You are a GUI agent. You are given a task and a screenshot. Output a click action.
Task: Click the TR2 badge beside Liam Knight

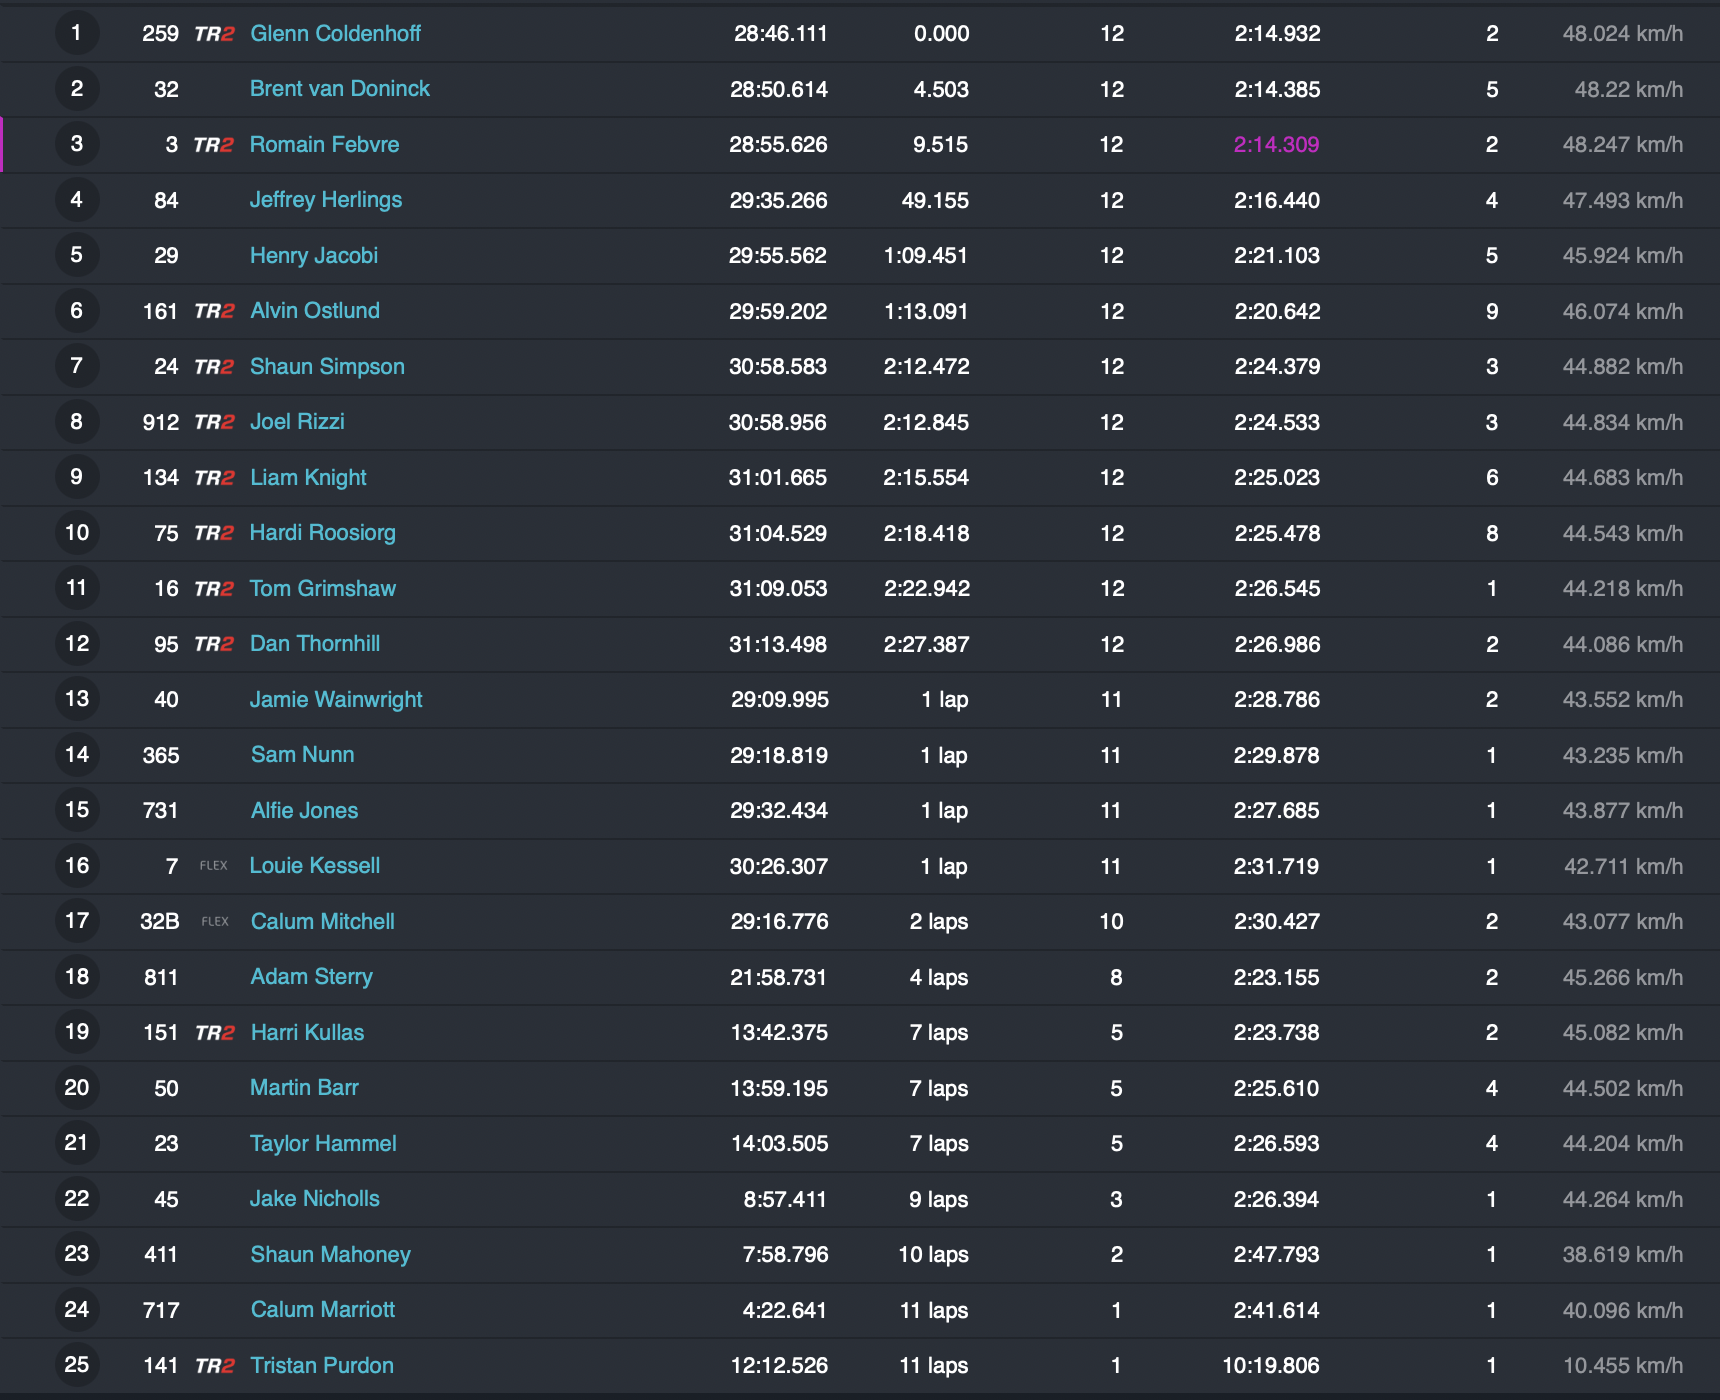pyautogui.click(x=214, y=478)
